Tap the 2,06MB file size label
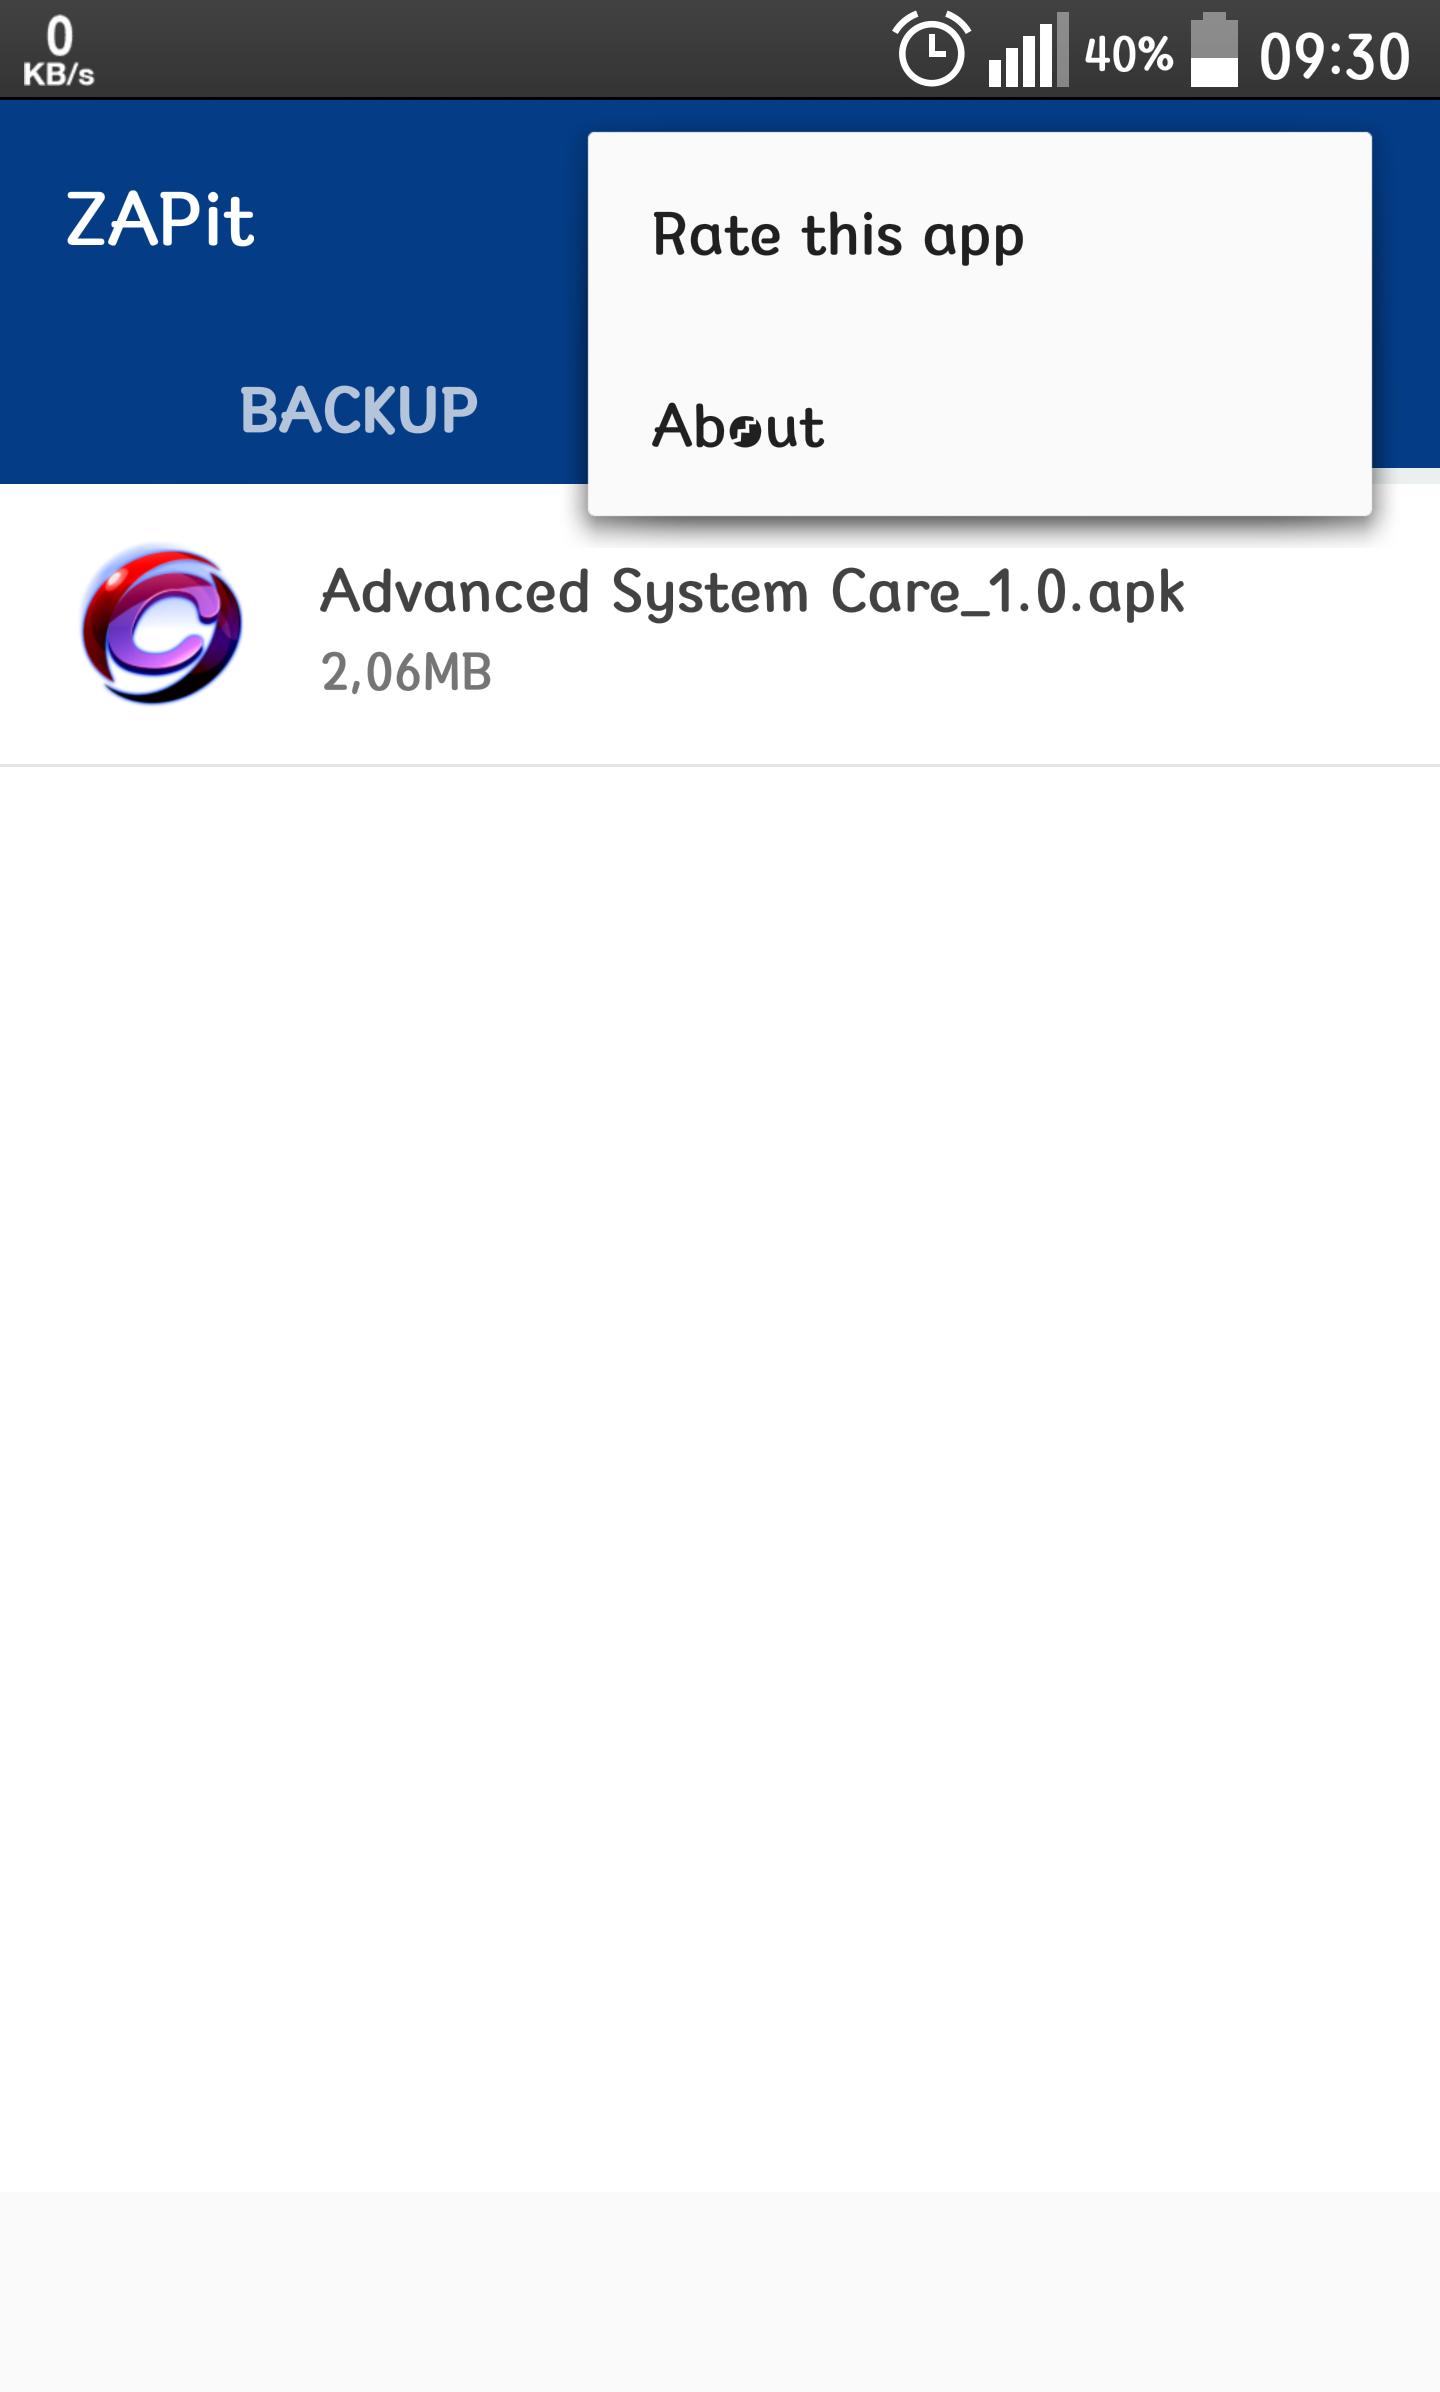Viewport: 1440px width, 2392px height. click(406, 672)
